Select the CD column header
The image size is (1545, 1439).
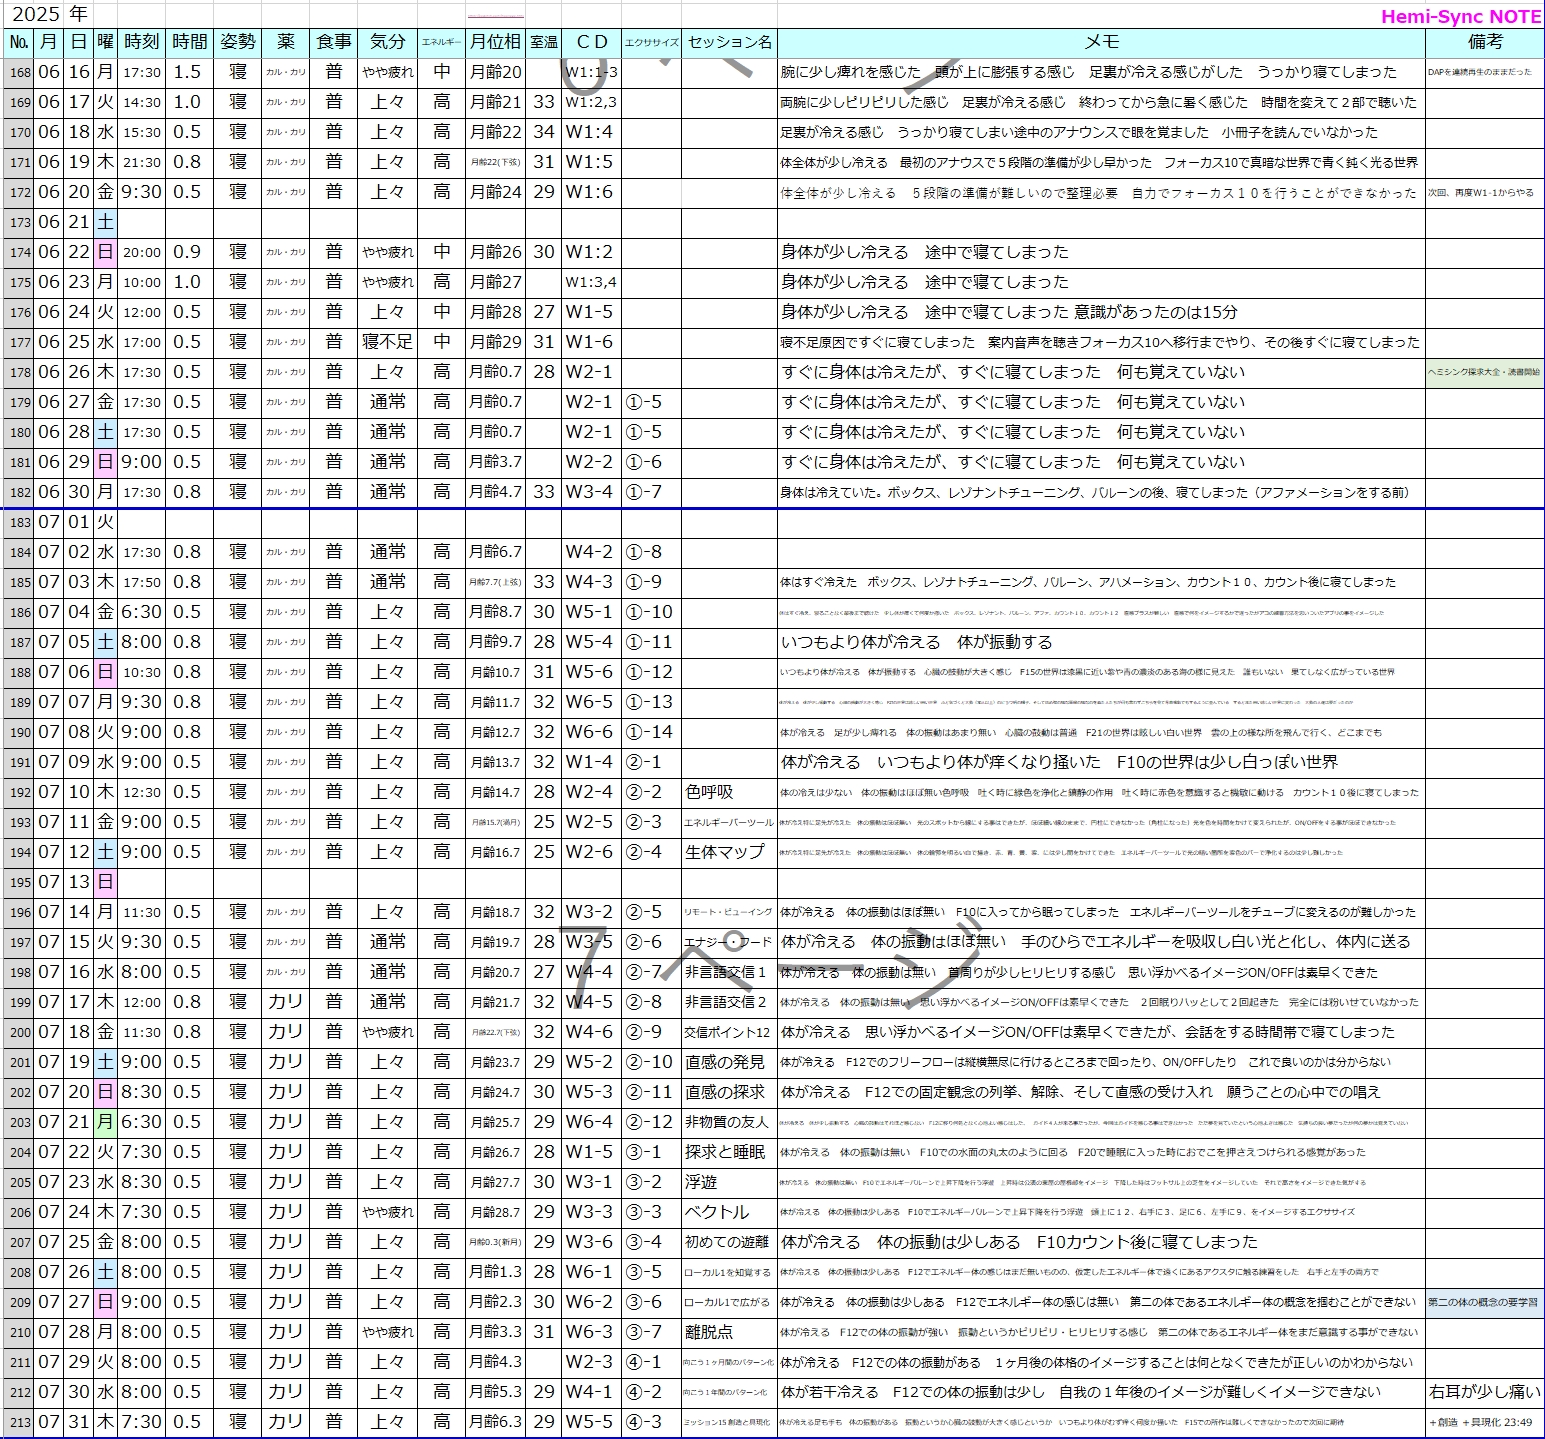(592, 42)
